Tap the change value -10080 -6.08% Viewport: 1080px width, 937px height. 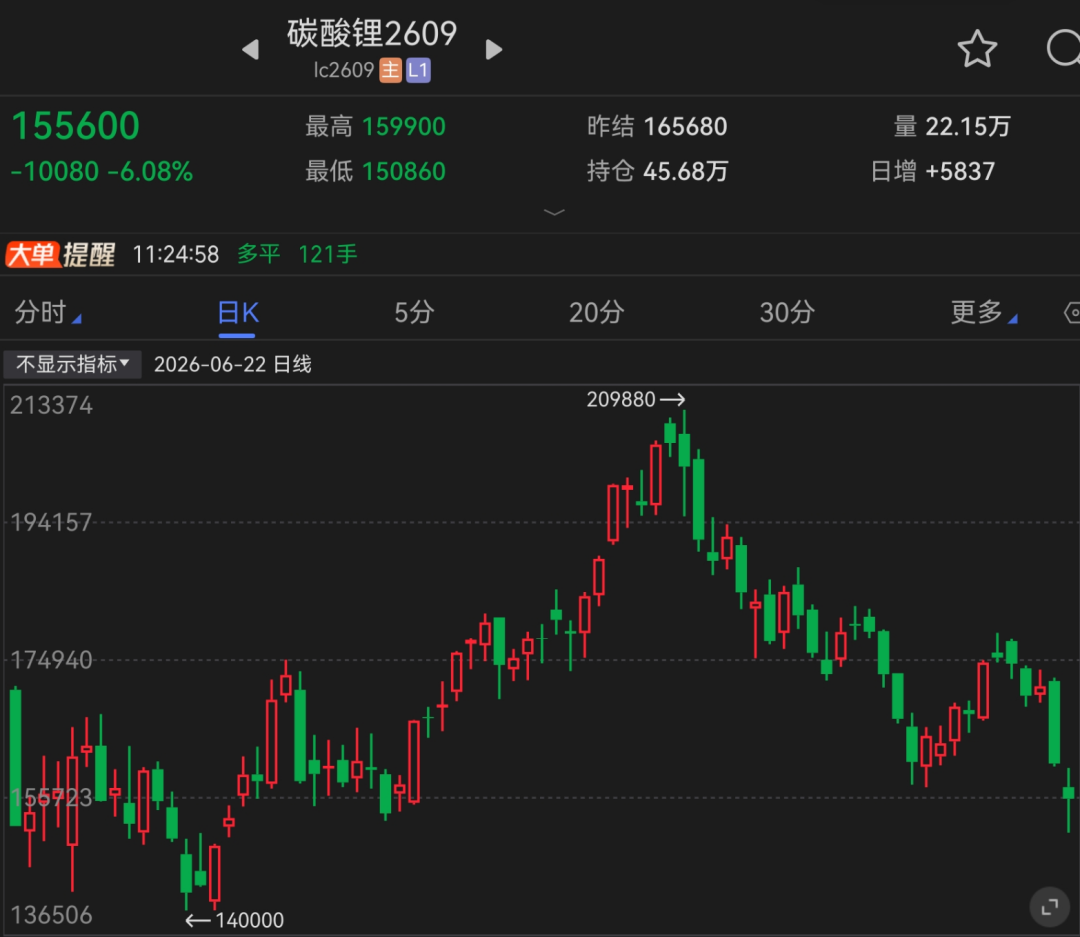102,172
